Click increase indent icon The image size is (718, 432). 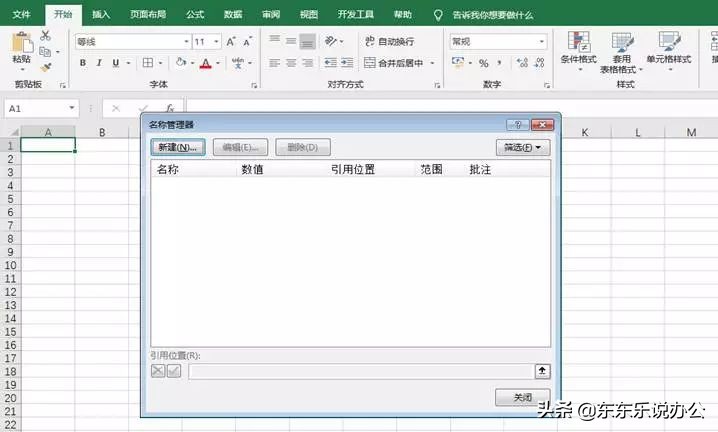pos(347,63)
